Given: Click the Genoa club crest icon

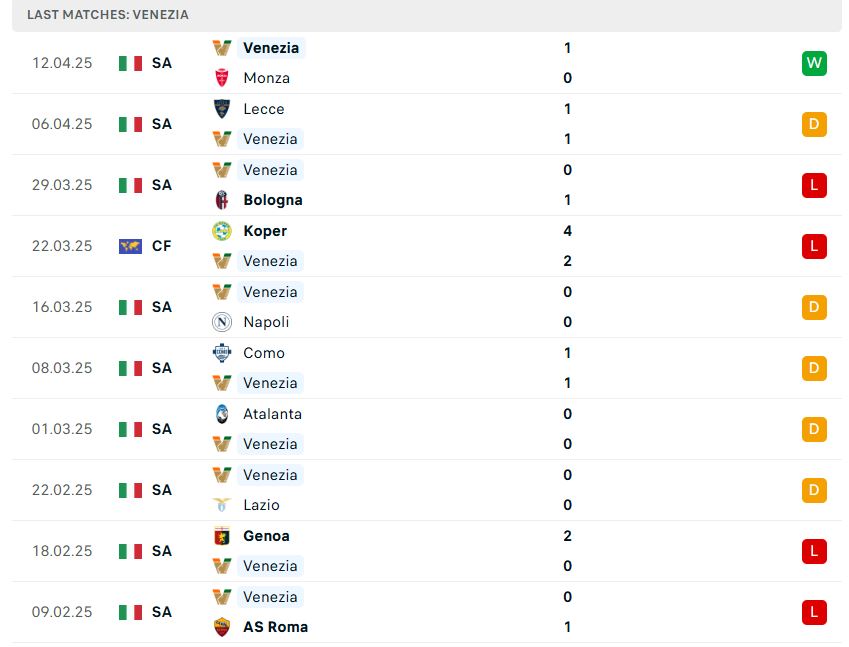Looking at the screenshot, I should tap(222, 536).
